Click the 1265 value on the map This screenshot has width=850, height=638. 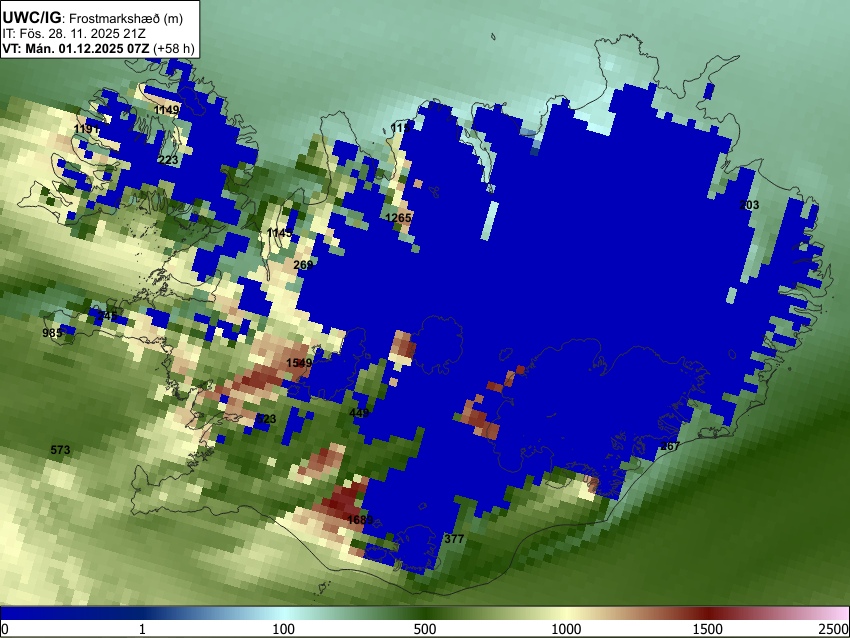tap(398, 218)
